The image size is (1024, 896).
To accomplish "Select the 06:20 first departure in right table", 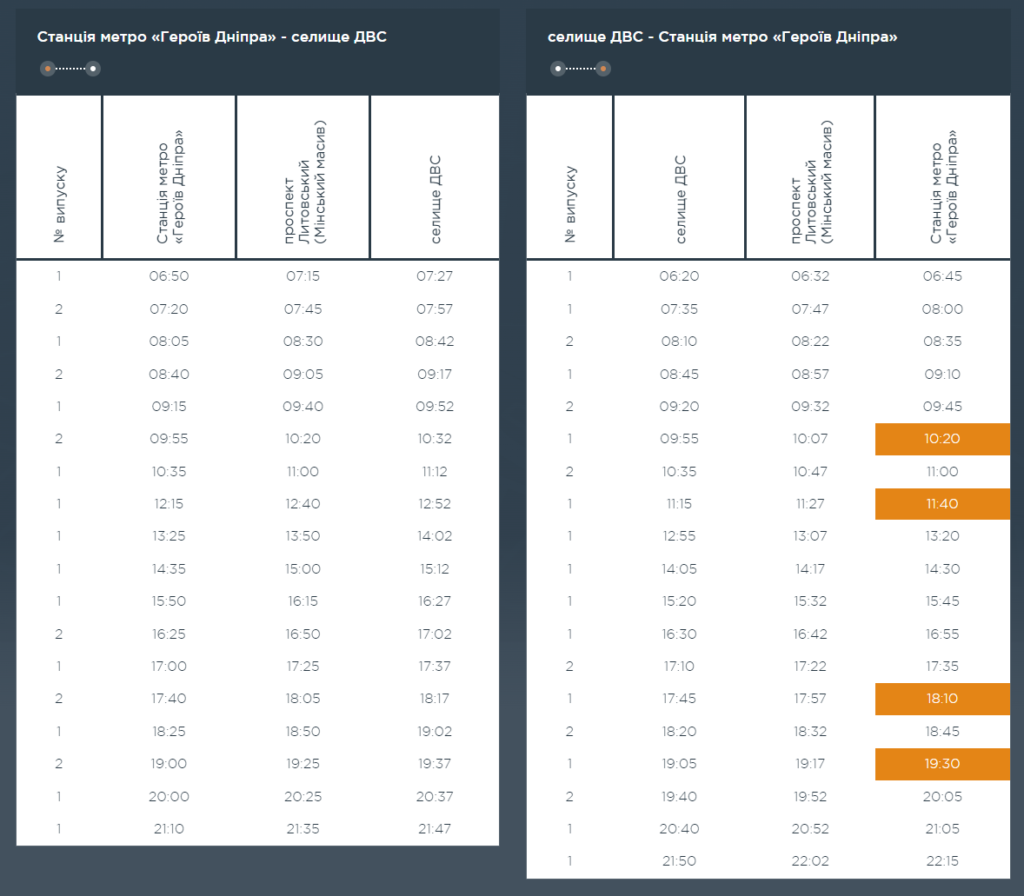I will (x=679, y=276).
